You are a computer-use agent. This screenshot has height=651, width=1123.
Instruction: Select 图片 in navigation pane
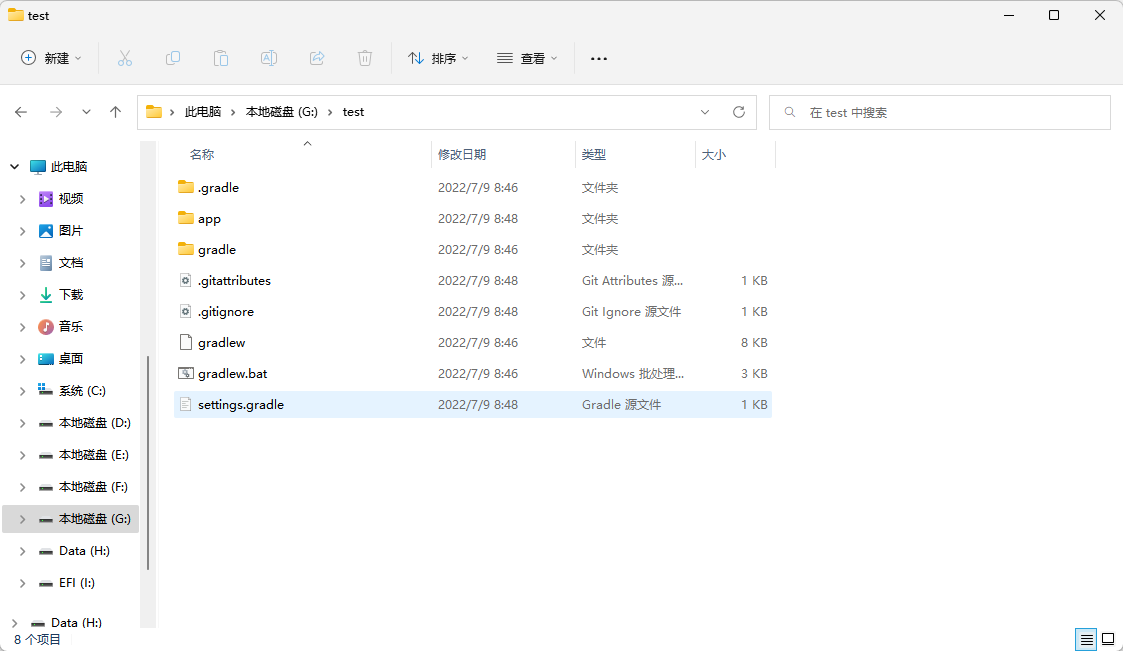(x=70, y=231)
